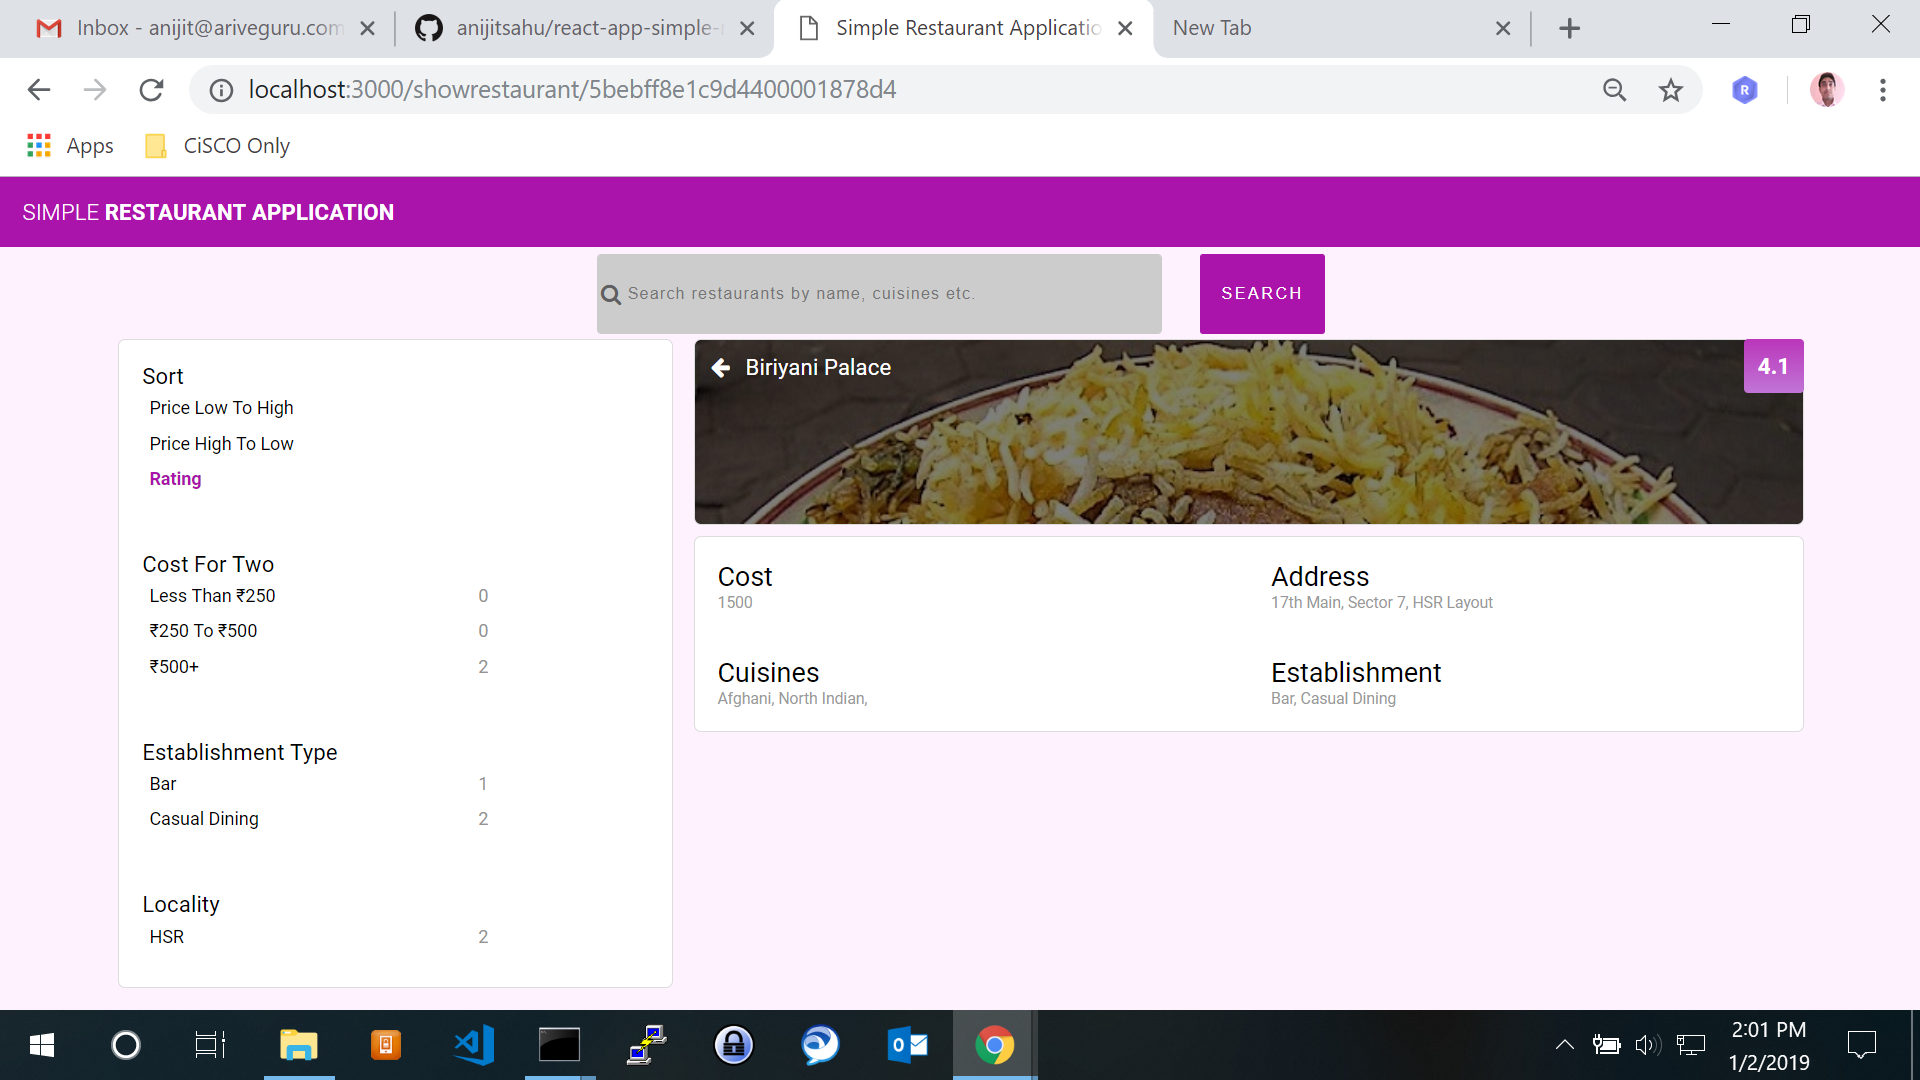Image resolution: width=1920 pixels, height=1080 pixels.
Task: Open Visual Studio Code from taskbar
Action: (x=473, y=1045)
